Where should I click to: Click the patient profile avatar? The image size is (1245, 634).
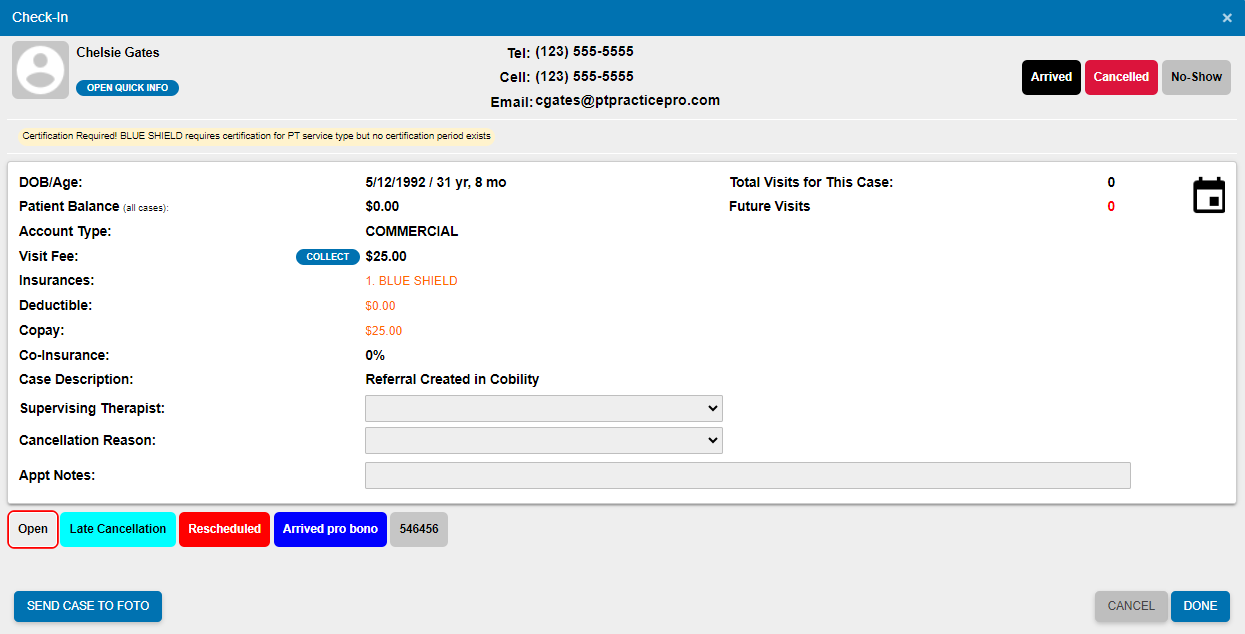pos(39,69)
